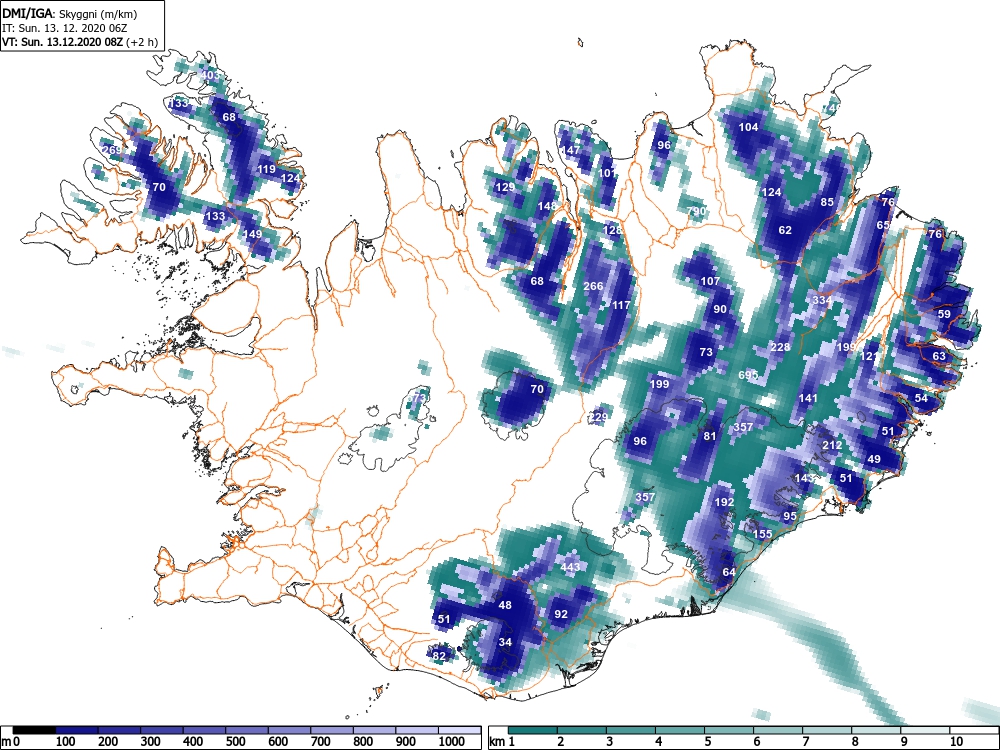This screenshot has height=750, width=1000.
Task: Click the dark teal swatch between km 1 and 2
Action: 533,730
